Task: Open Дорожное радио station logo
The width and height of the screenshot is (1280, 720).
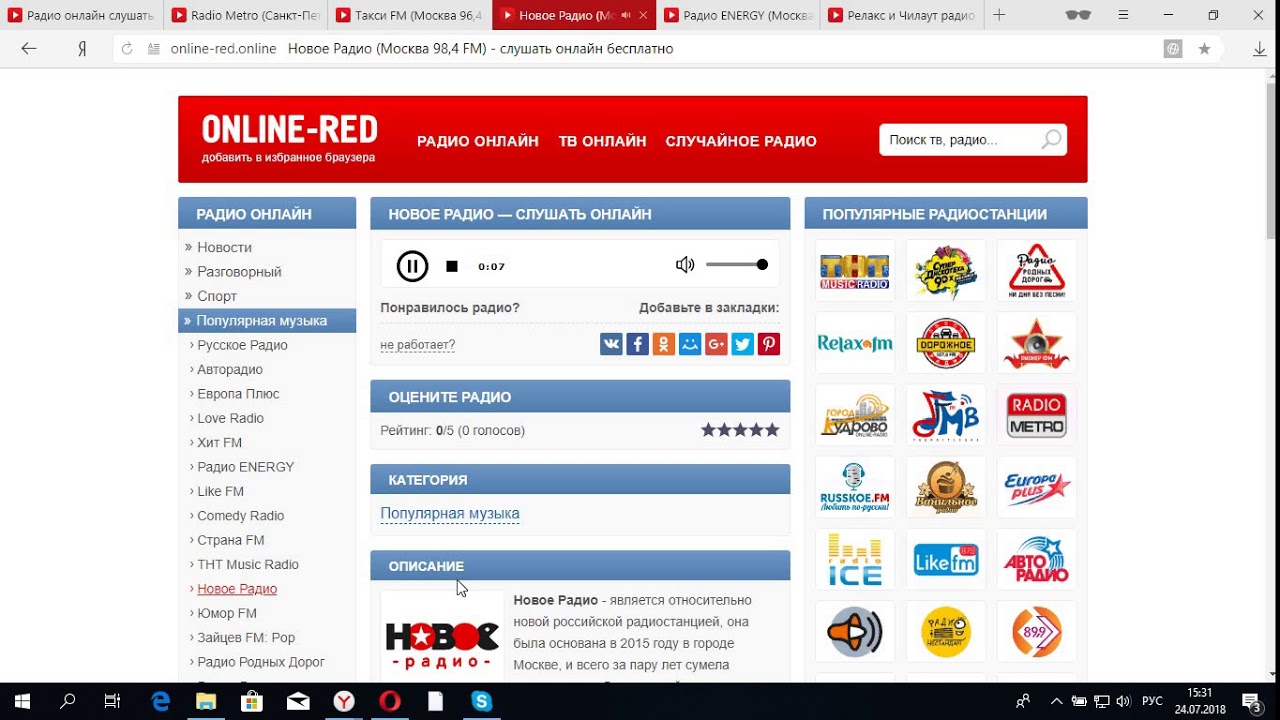Action: (x=946, y=343)
